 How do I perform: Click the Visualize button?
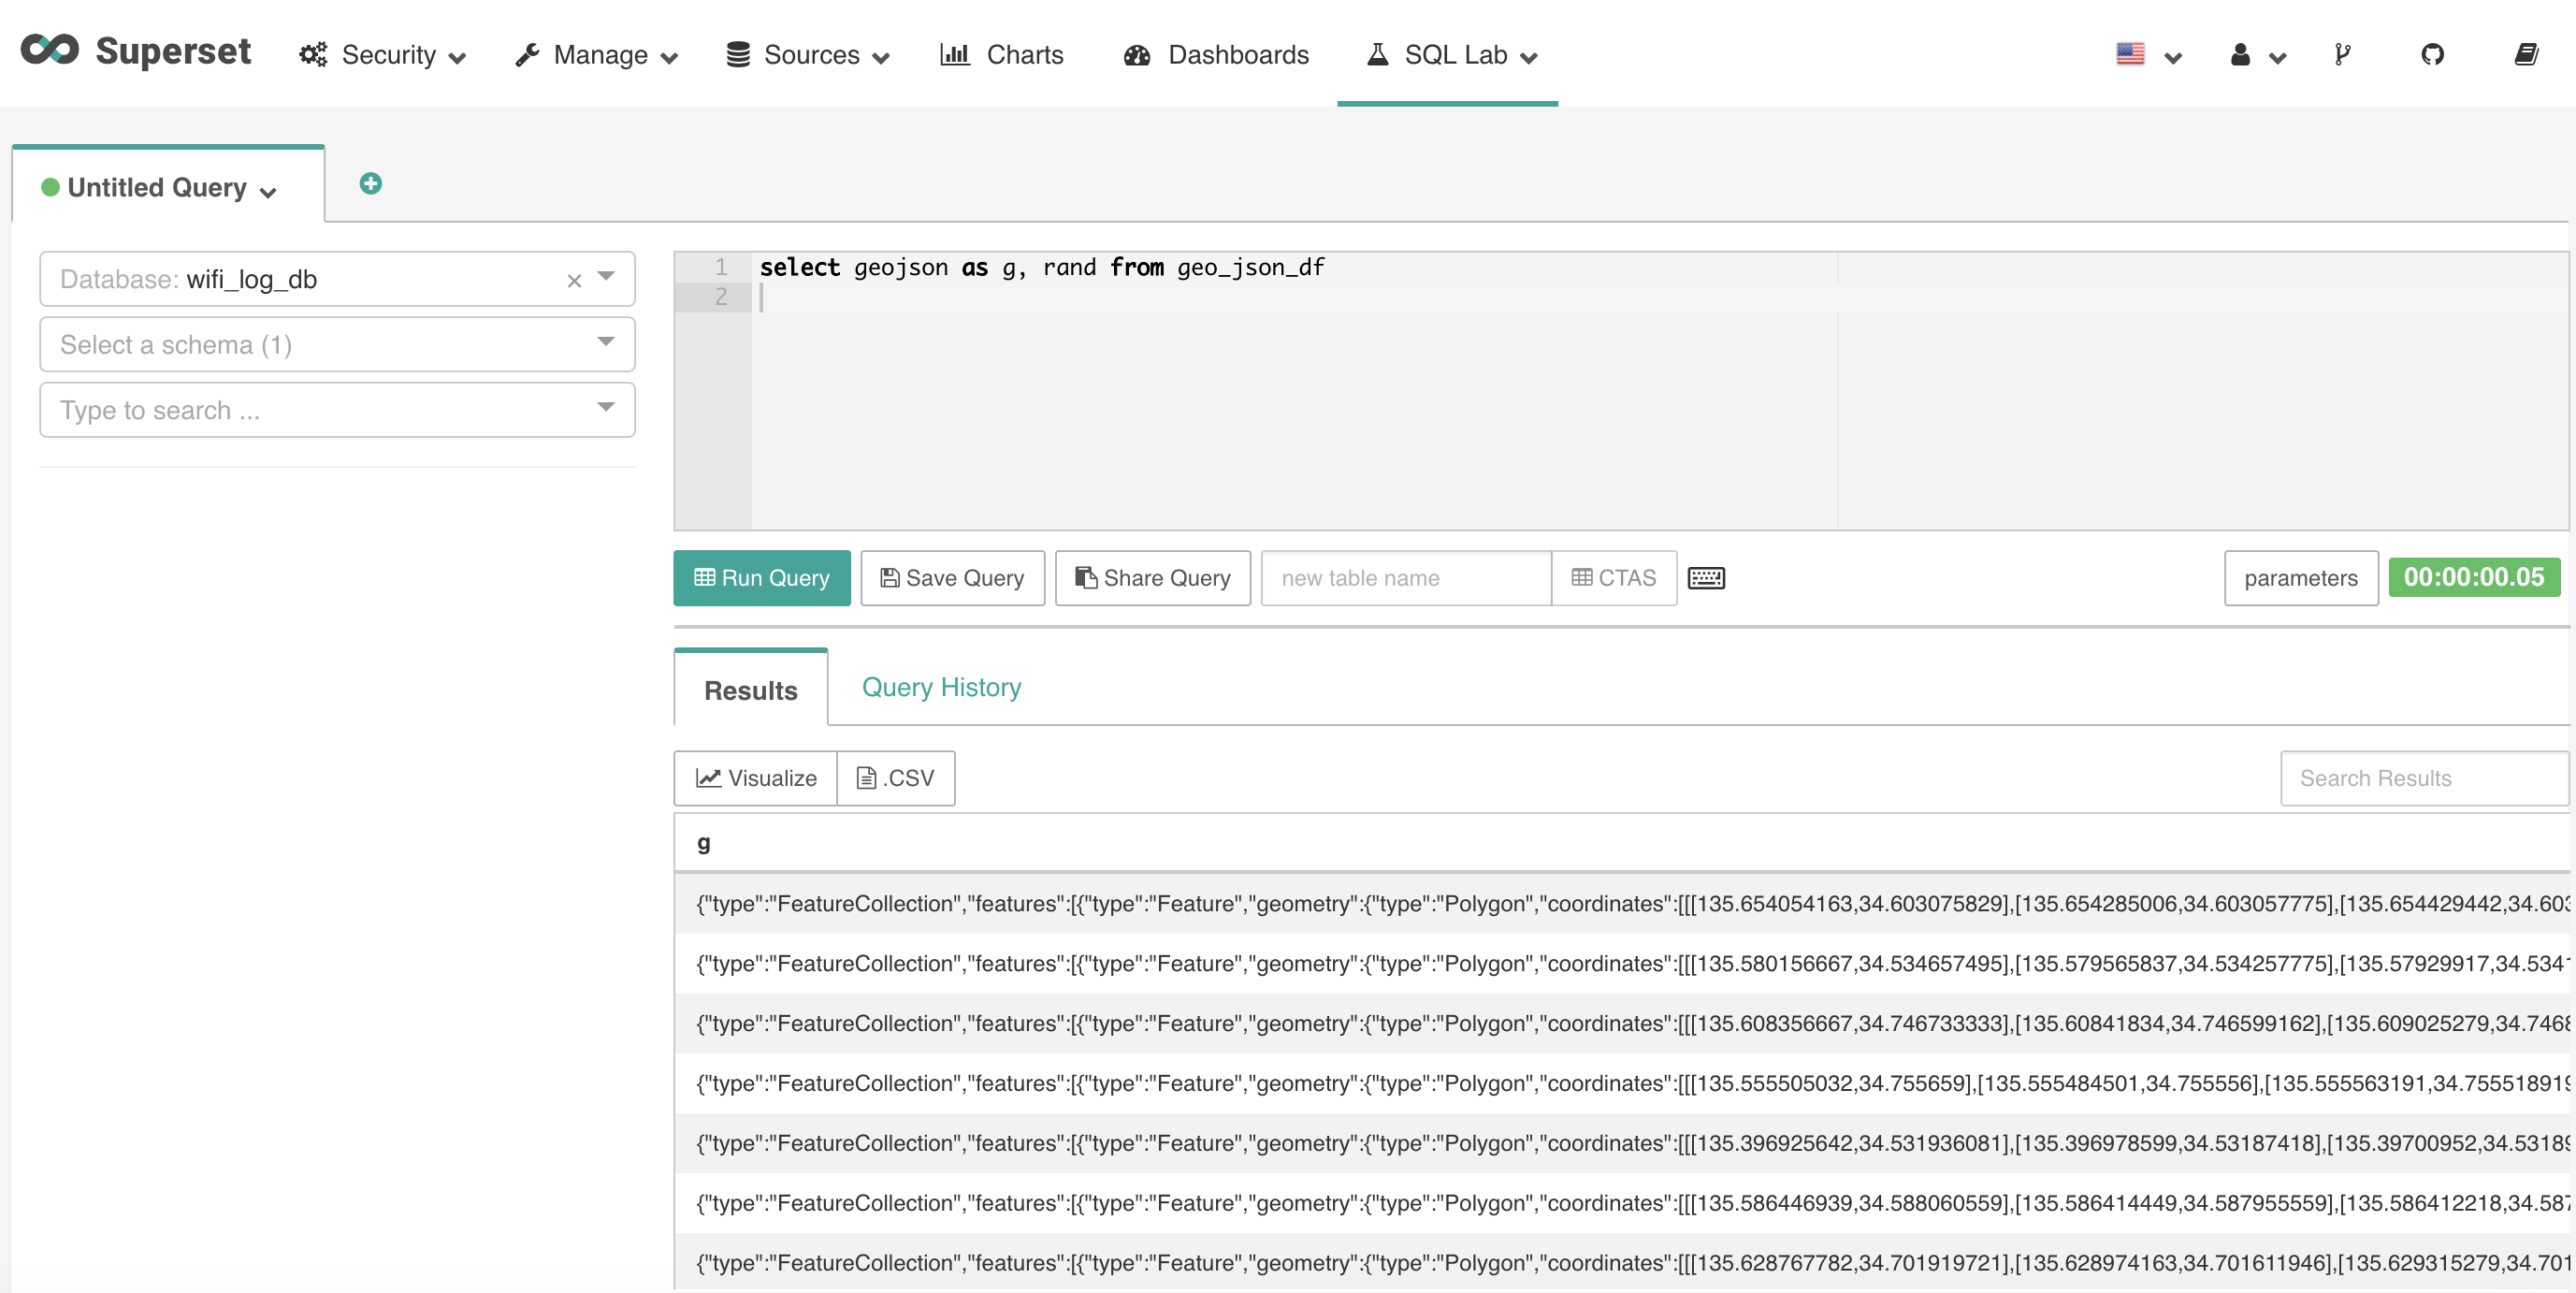756,778
